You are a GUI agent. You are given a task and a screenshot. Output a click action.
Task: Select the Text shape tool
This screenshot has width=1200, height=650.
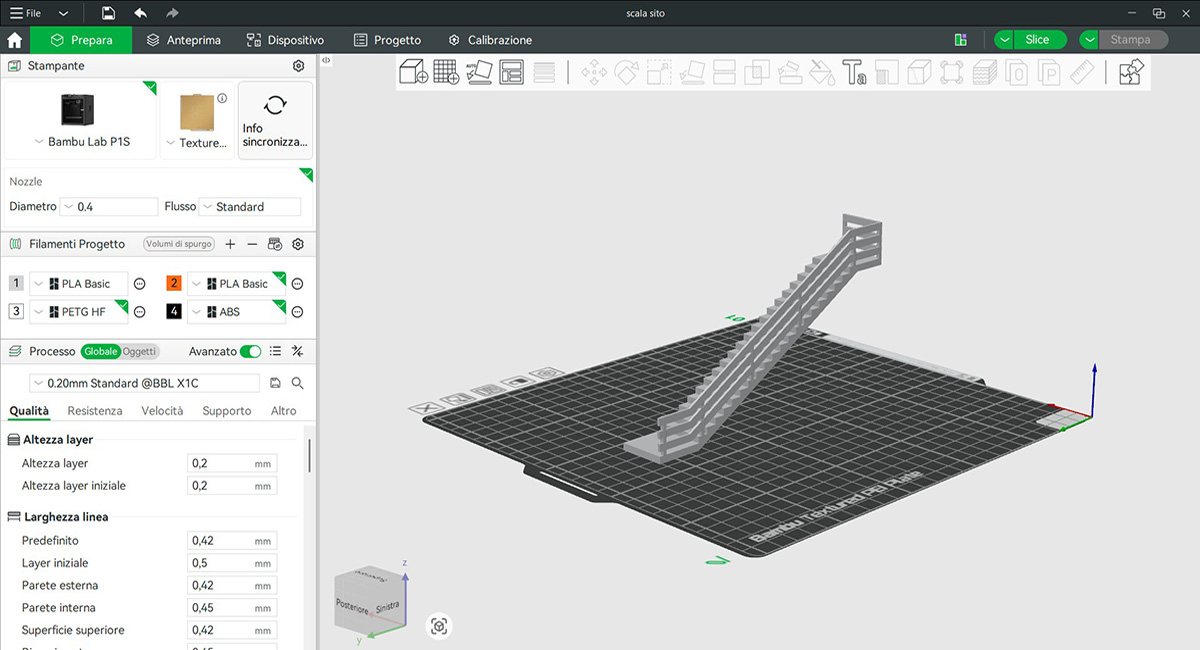point(853,72)
